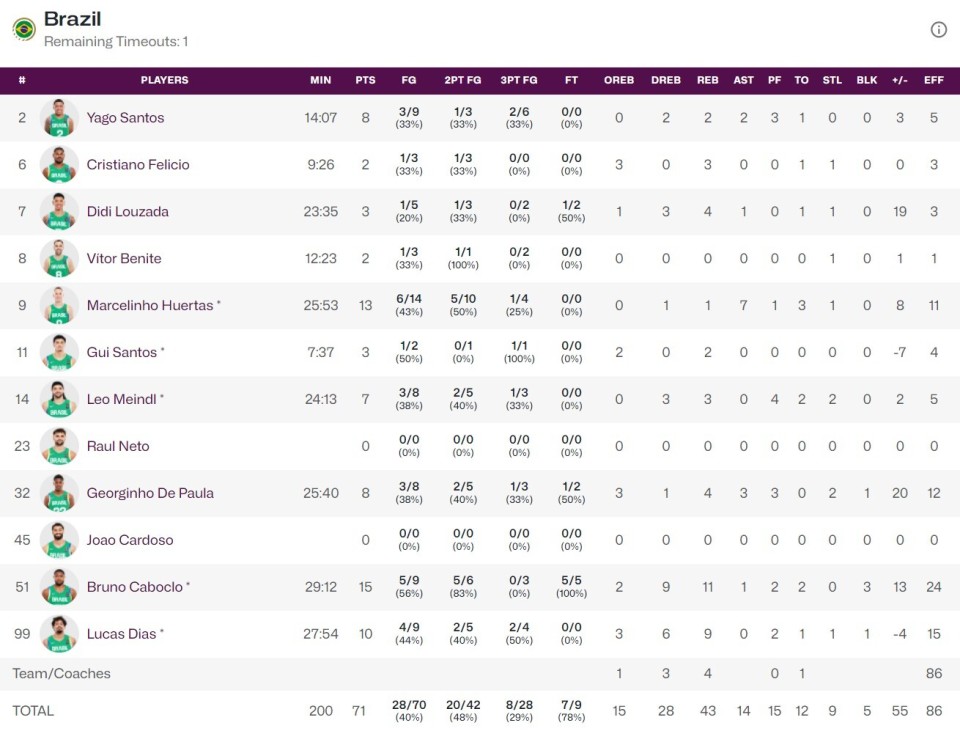Click Gui Santos profile photo

59,352
